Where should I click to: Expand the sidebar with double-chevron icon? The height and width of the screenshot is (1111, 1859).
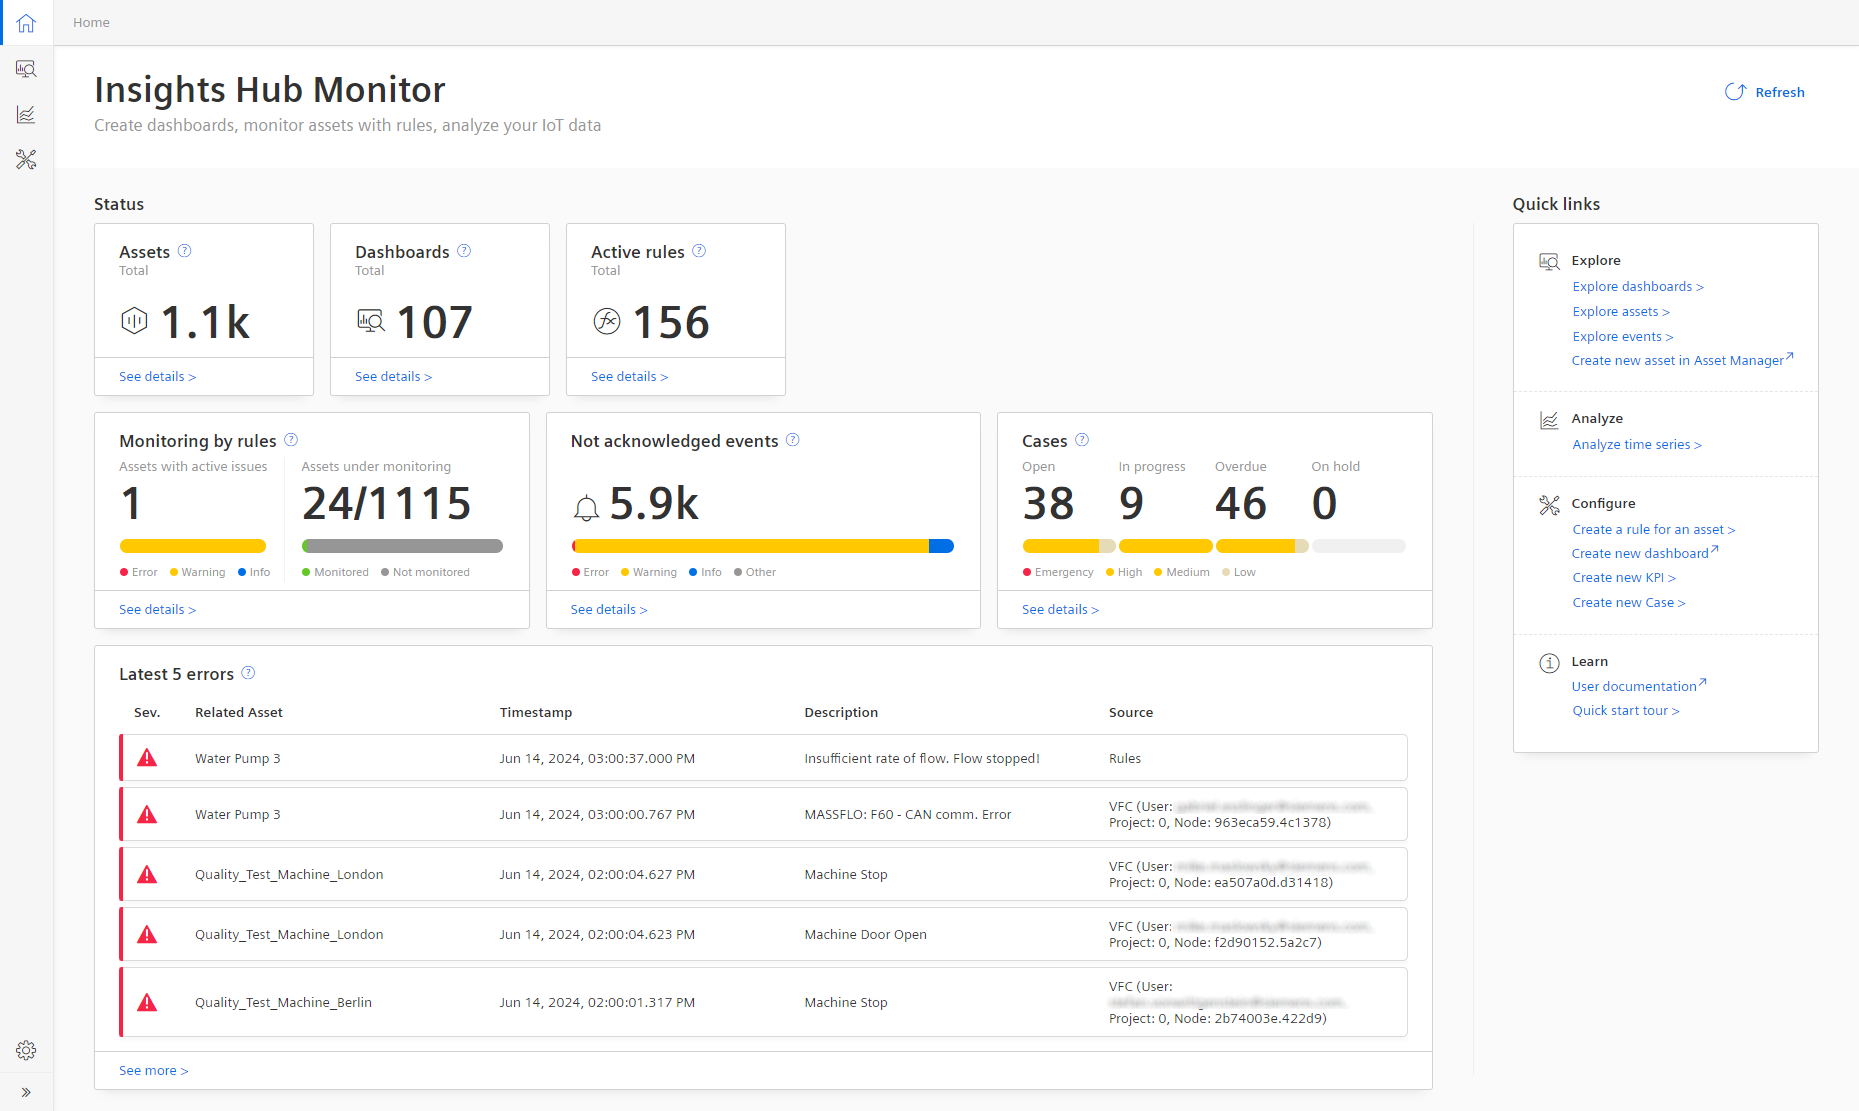click(x=26, y=1092)
